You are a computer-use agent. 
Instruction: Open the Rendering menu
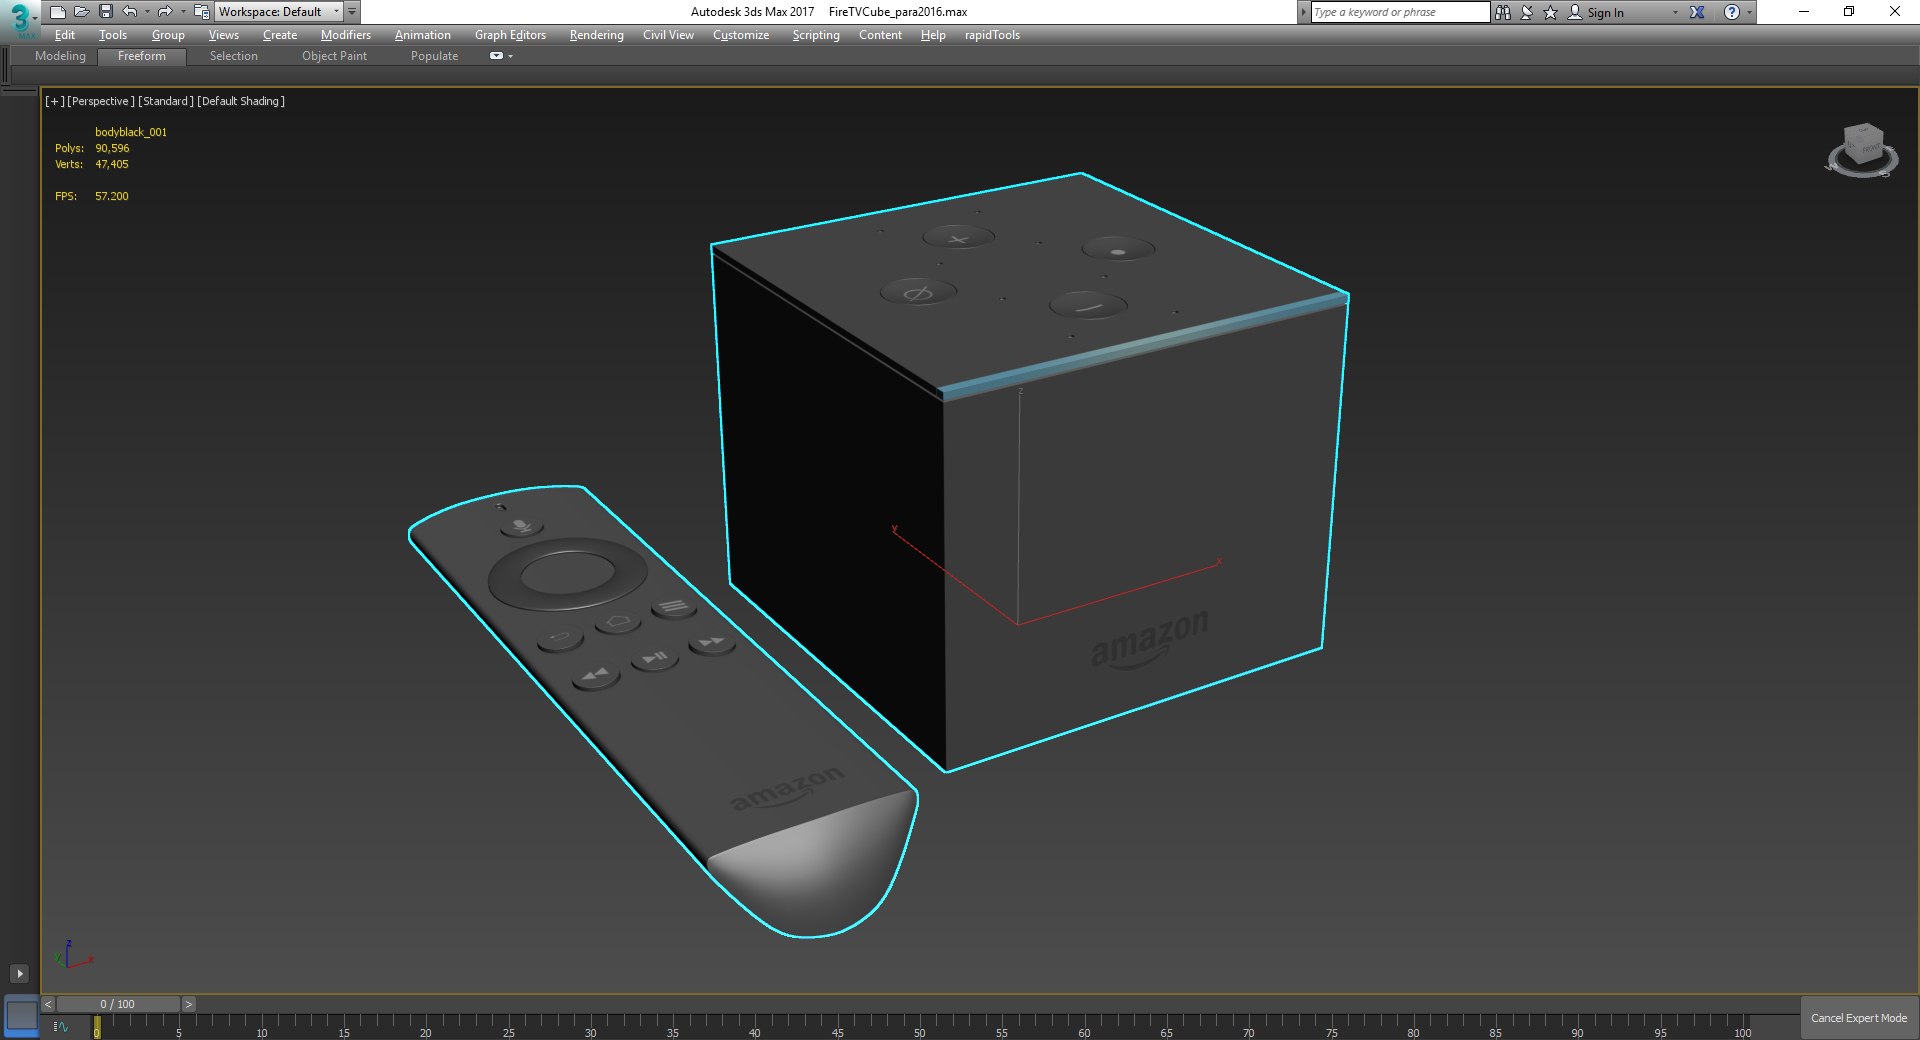(597, 35)
